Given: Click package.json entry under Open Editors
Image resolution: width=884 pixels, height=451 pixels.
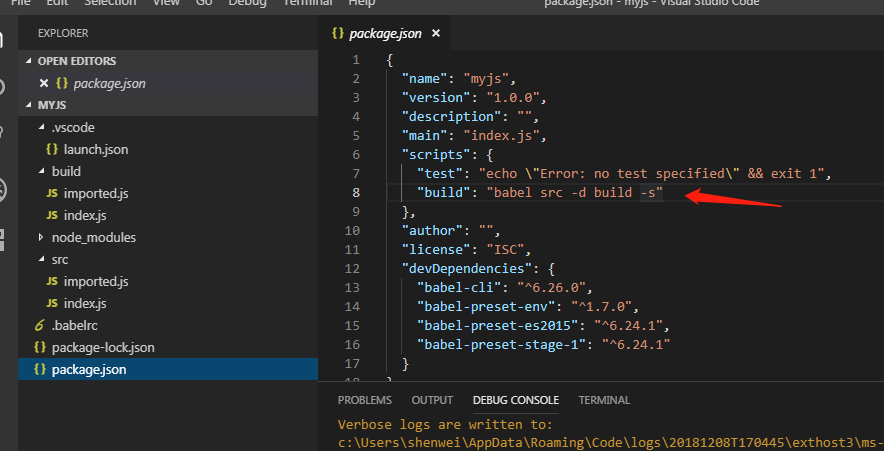Looking at the screenshot, I should click(168, 83).
